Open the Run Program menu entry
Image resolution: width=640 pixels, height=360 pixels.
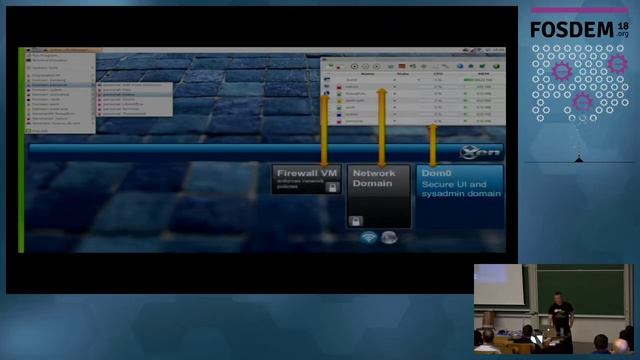pos(60,55)
